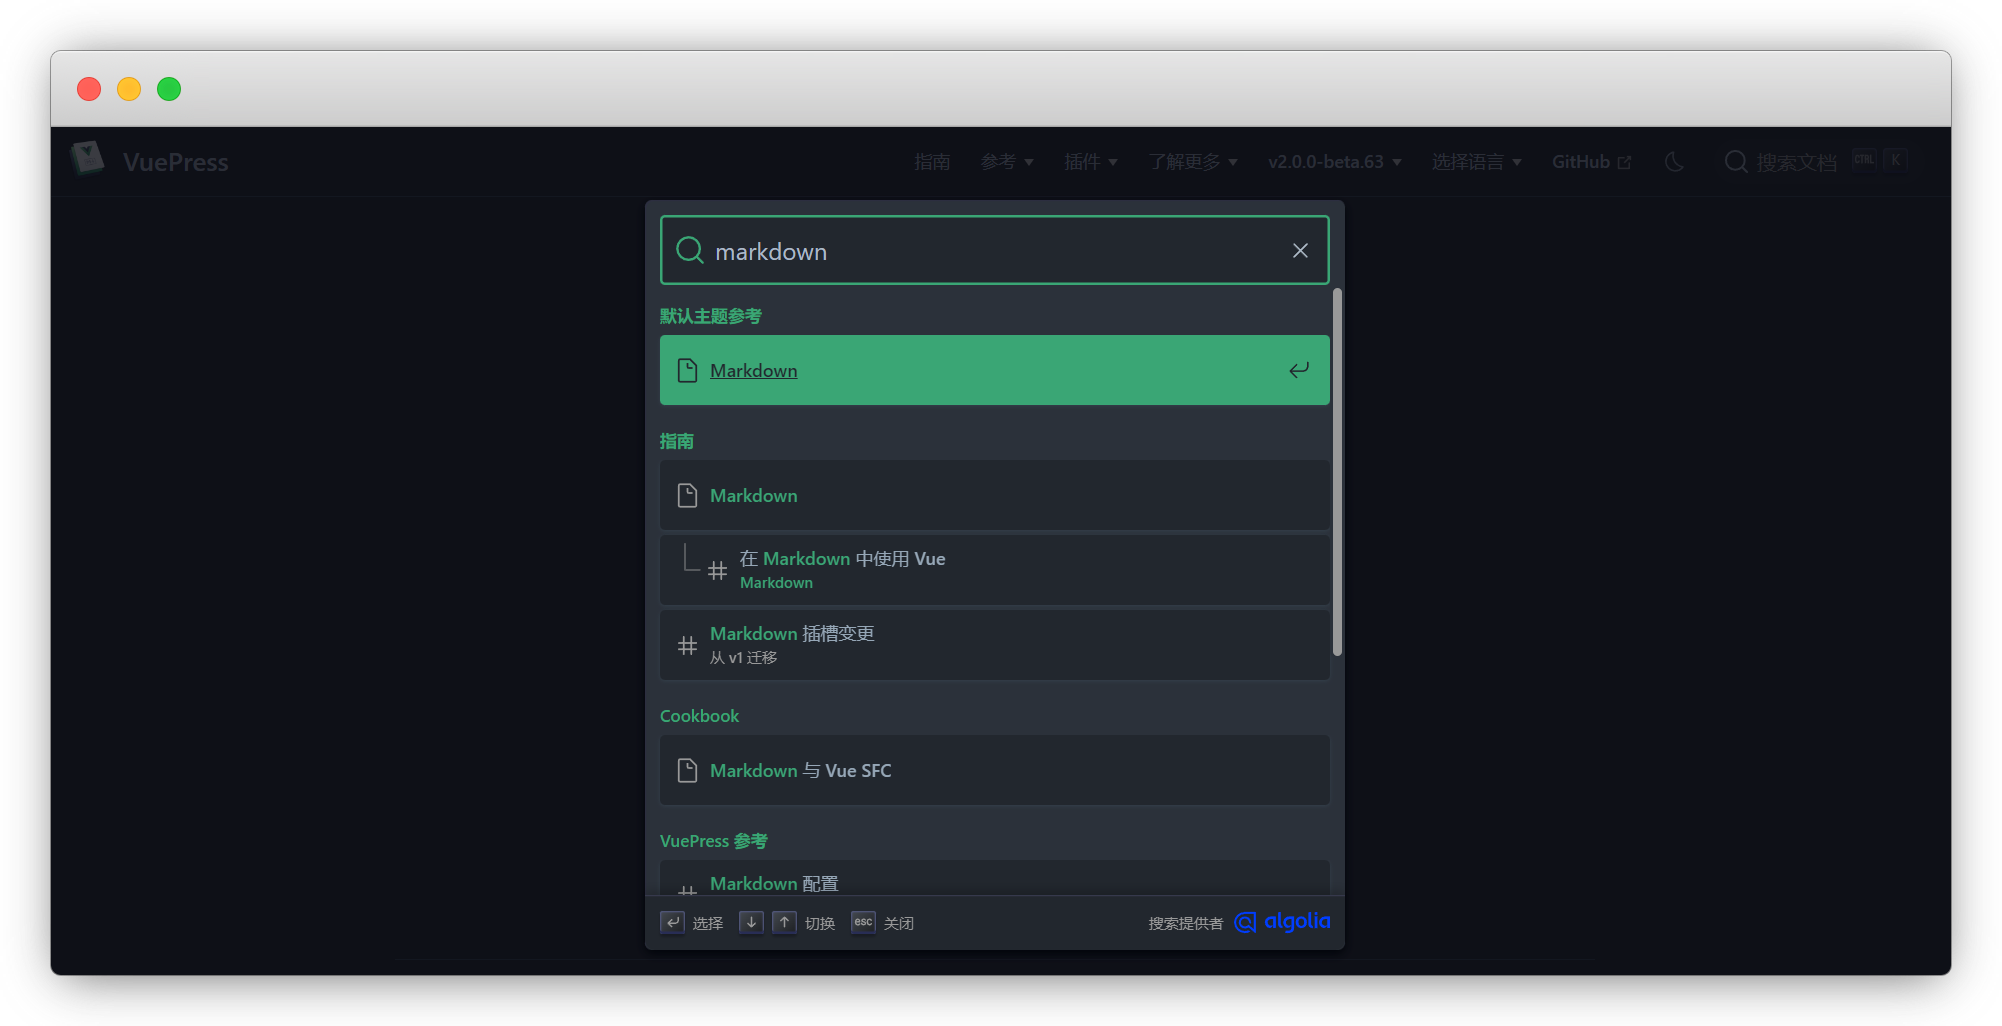This screenshot has height=1026, width=2002.
Task: Select the 指南 navbar item
Action: pyautogui.click(x=932, y=161)
